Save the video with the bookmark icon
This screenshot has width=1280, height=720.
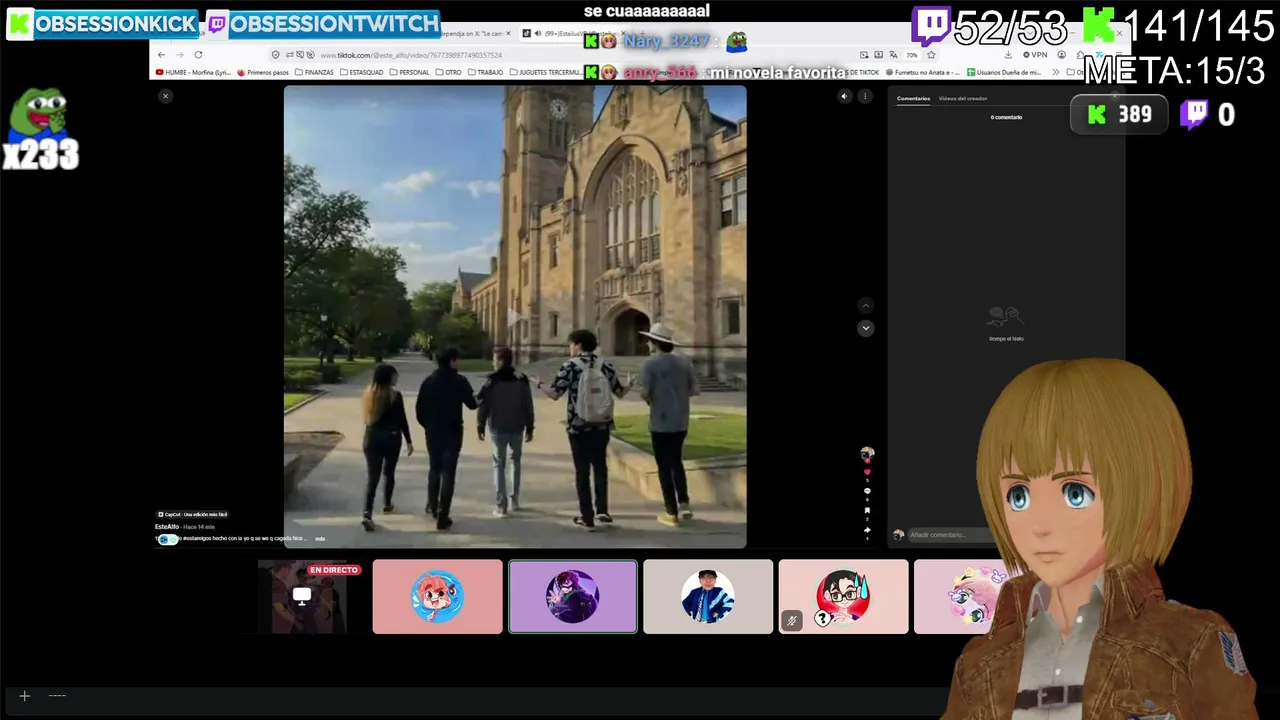[x=867, y=510]
